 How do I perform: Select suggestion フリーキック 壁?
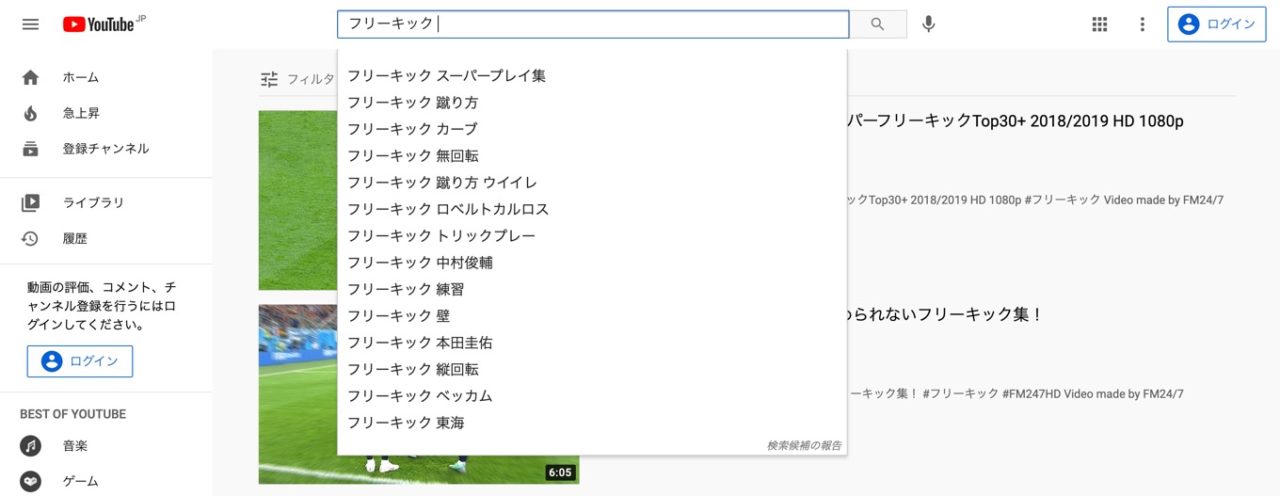[x=592, y=316]
